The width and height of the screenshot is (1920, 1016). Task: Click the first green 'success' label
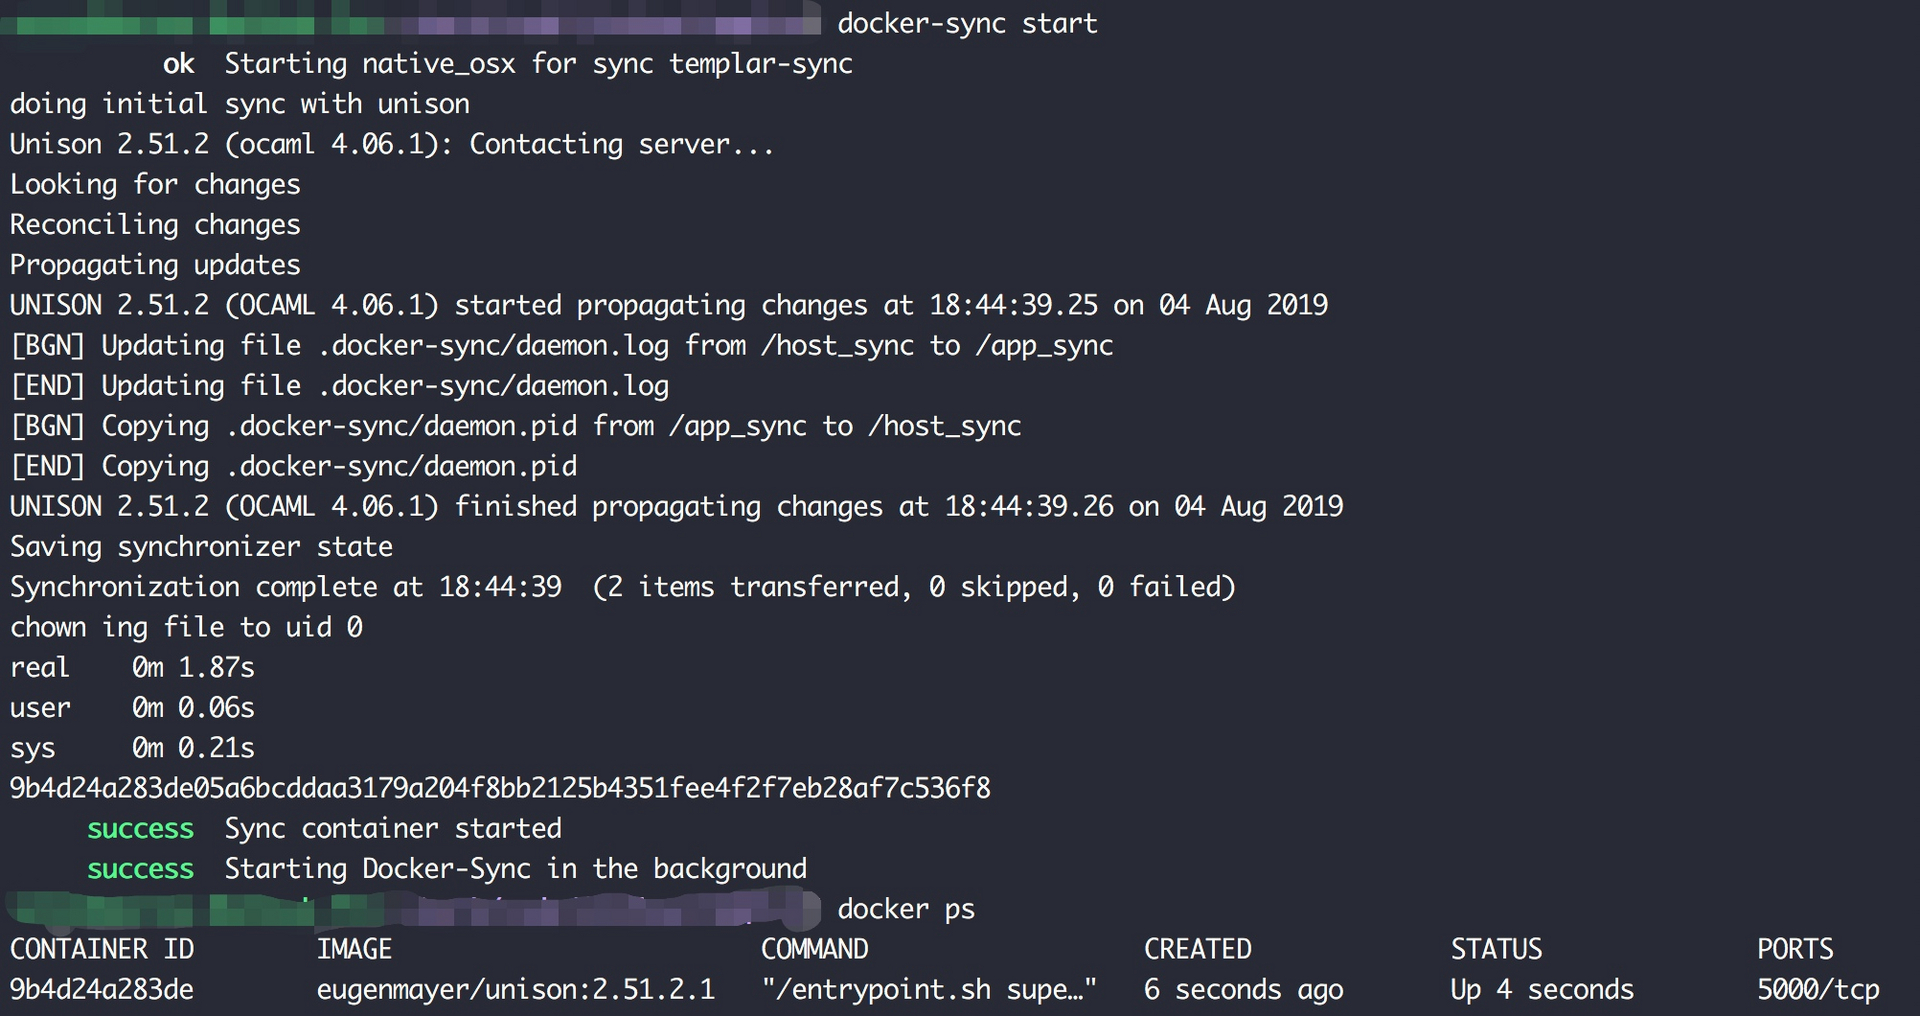[140, 829]
